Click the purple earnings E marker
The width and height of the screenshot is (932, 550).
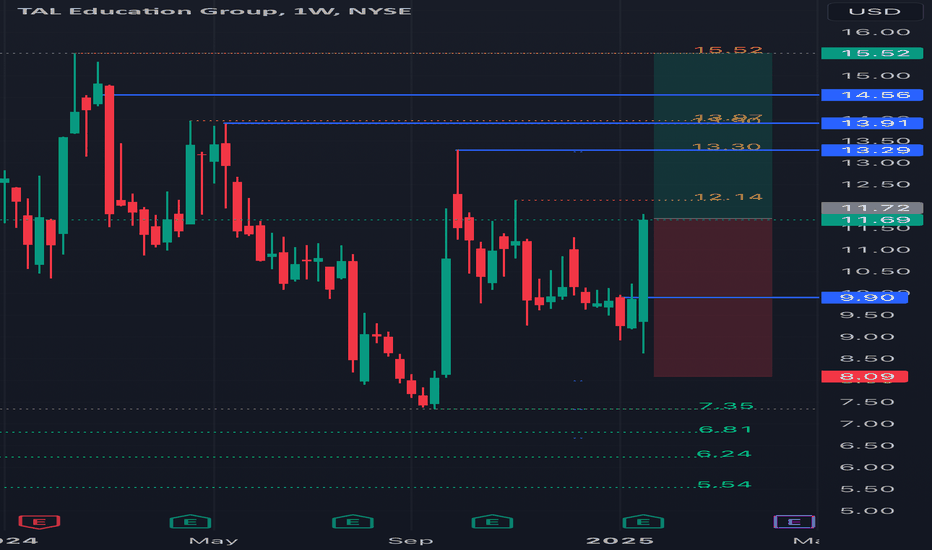(x=794, y=522)
